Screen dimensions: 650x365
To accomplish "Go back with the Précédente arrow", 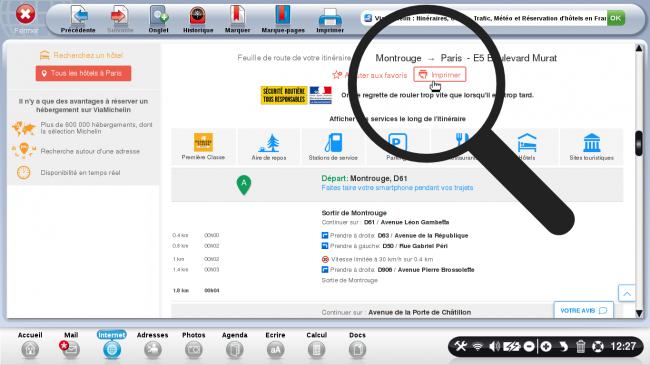I will [x=78, y=19].
